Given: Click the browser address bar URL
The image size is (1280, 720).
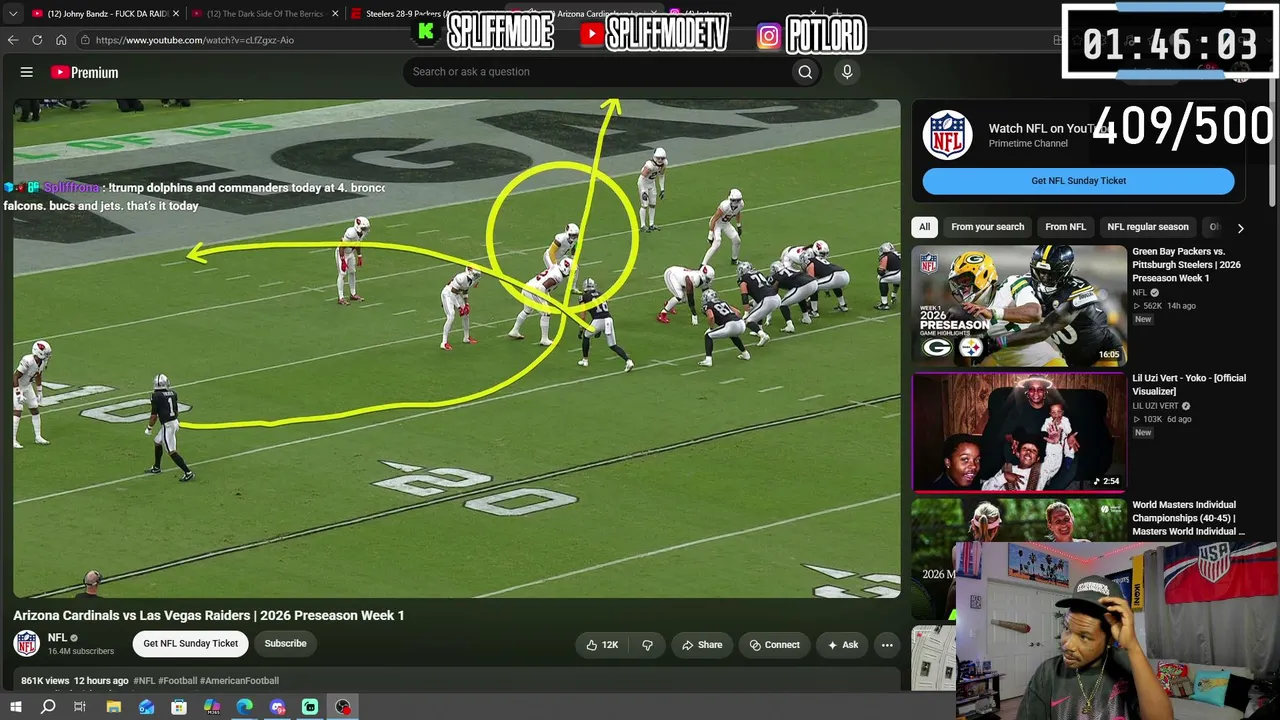Looking at the screenshot, I should point(195,40).
